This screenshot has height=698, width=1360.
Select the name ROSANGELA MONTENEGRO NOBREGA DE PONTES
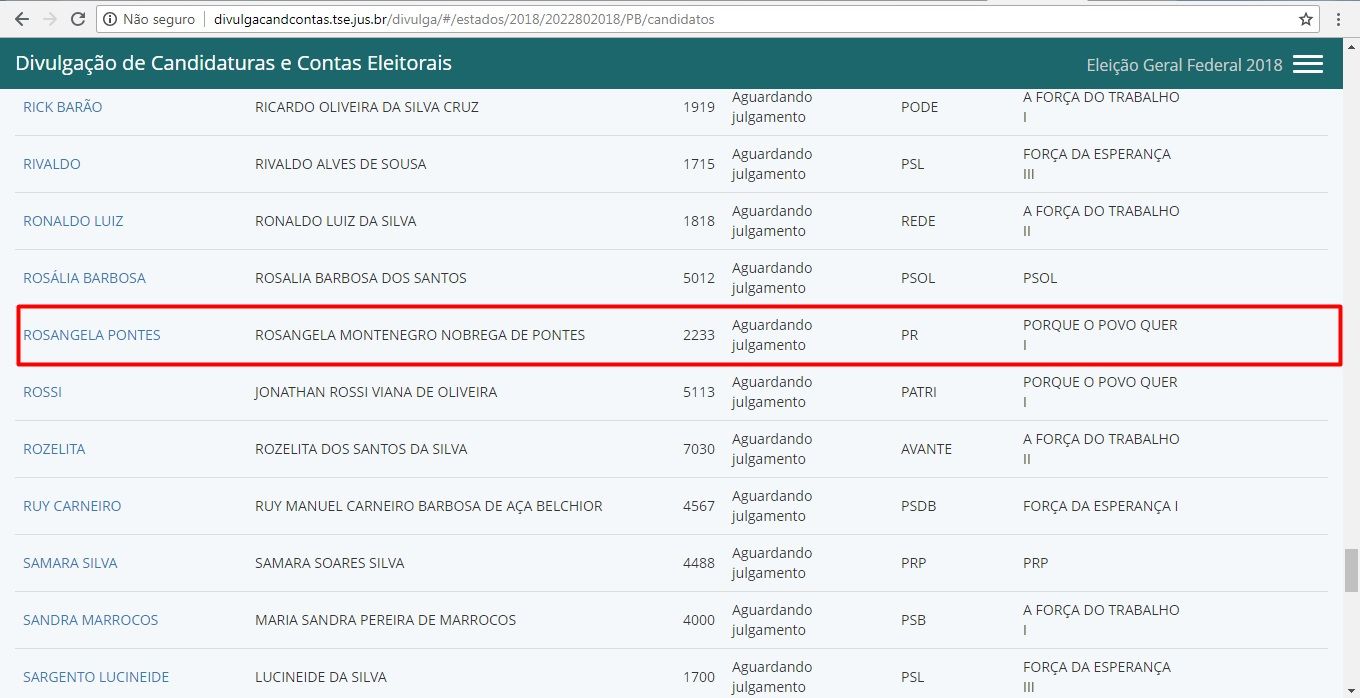click(420, 335)
